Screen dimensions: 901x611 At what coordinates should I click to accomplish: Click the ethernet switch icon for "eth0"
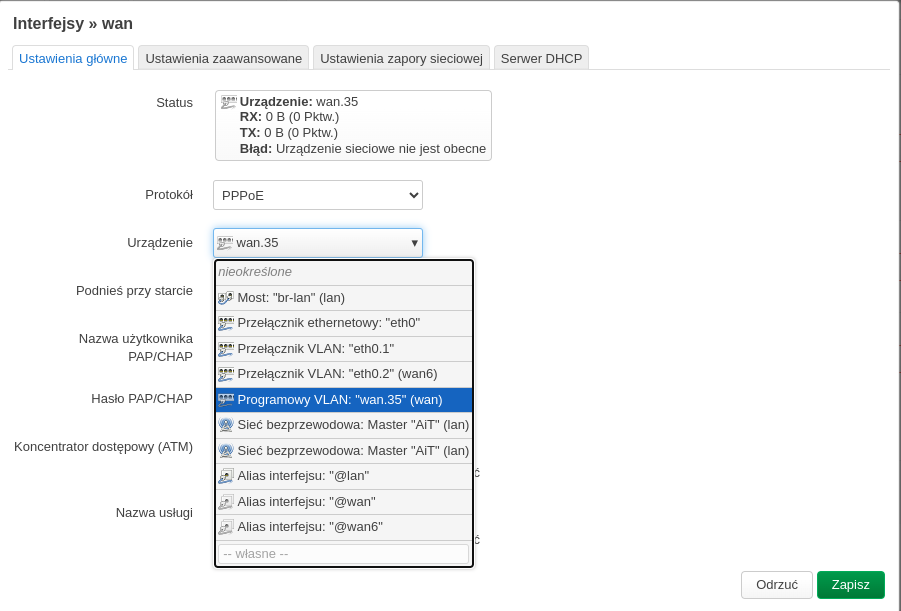point(226,323)
